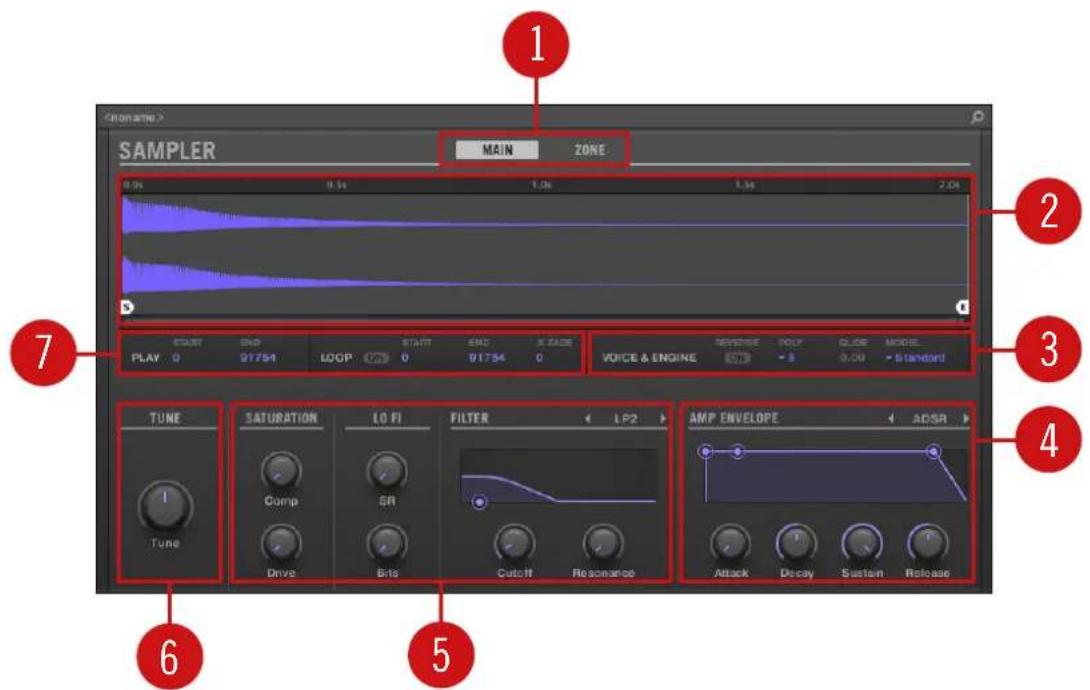Viewport: 1090px width, 690px height.
Task: Click the 1.0s mark on timeline ruler
Action: tap(542, 186)
